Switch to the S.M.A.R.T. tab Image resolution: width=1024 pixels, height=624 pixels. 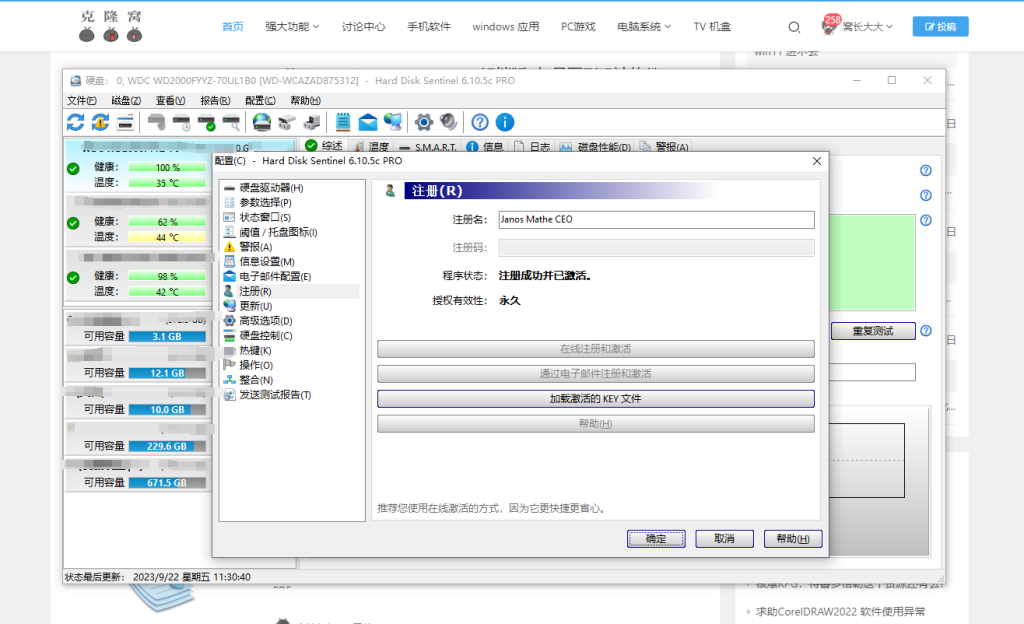click(428, 147)
